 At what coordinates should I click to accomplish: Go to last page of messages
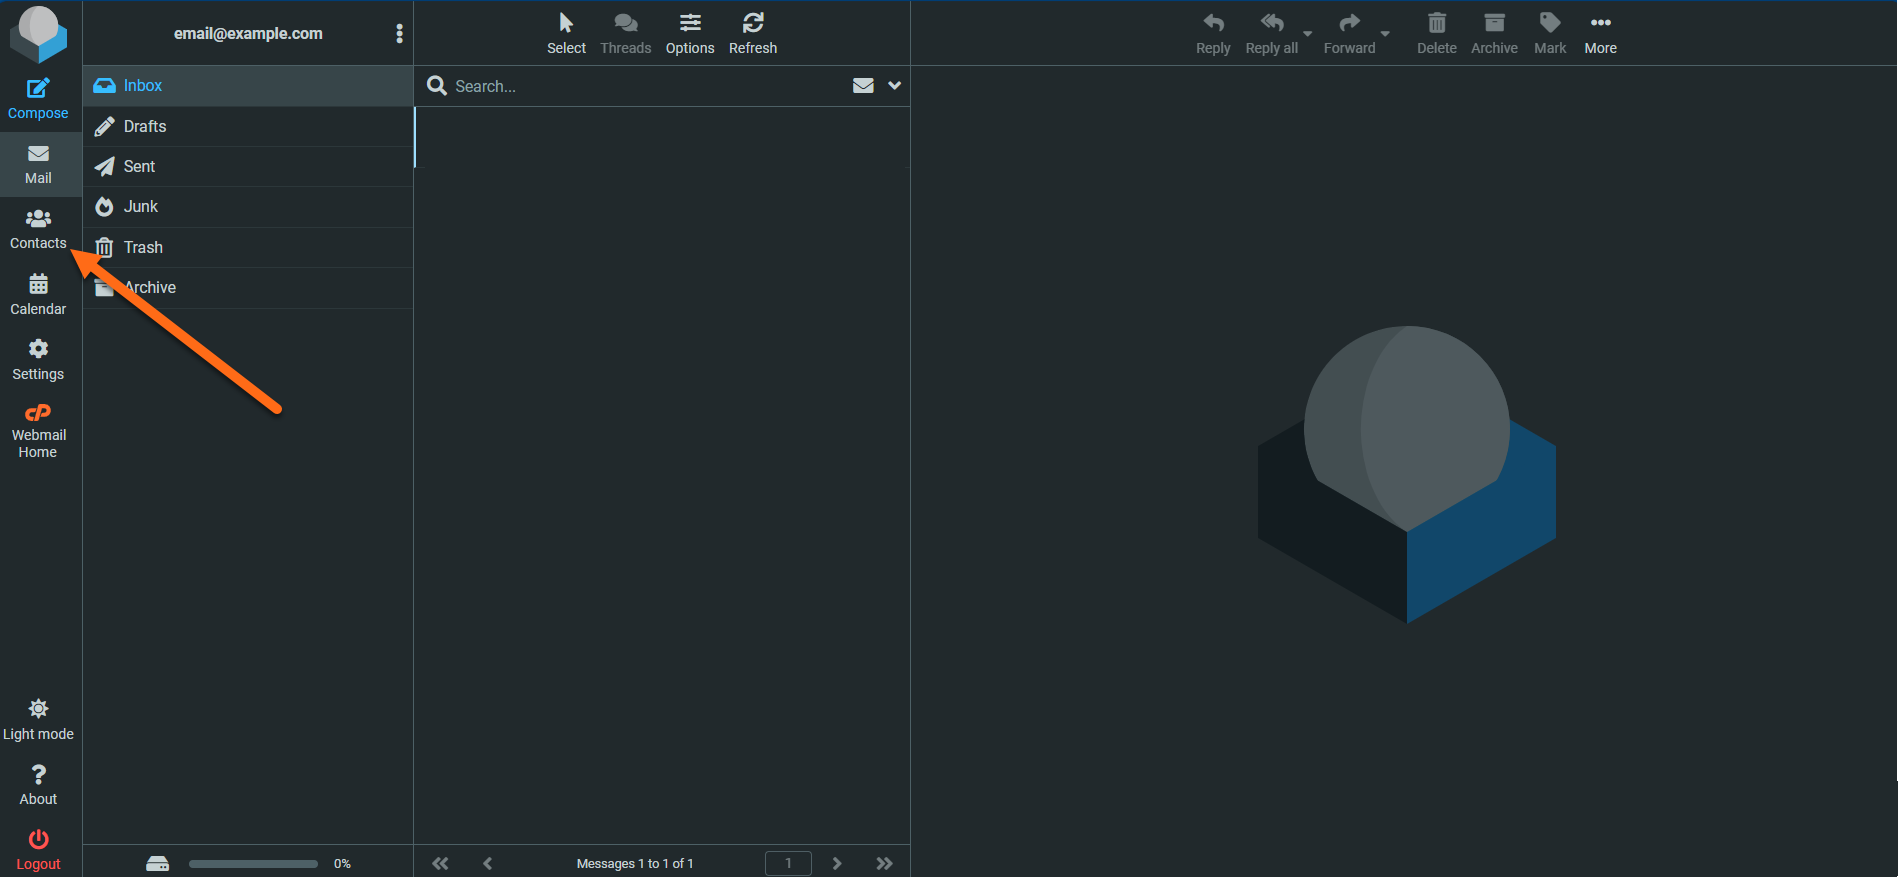pyautogui.click(x=884, y=863)
